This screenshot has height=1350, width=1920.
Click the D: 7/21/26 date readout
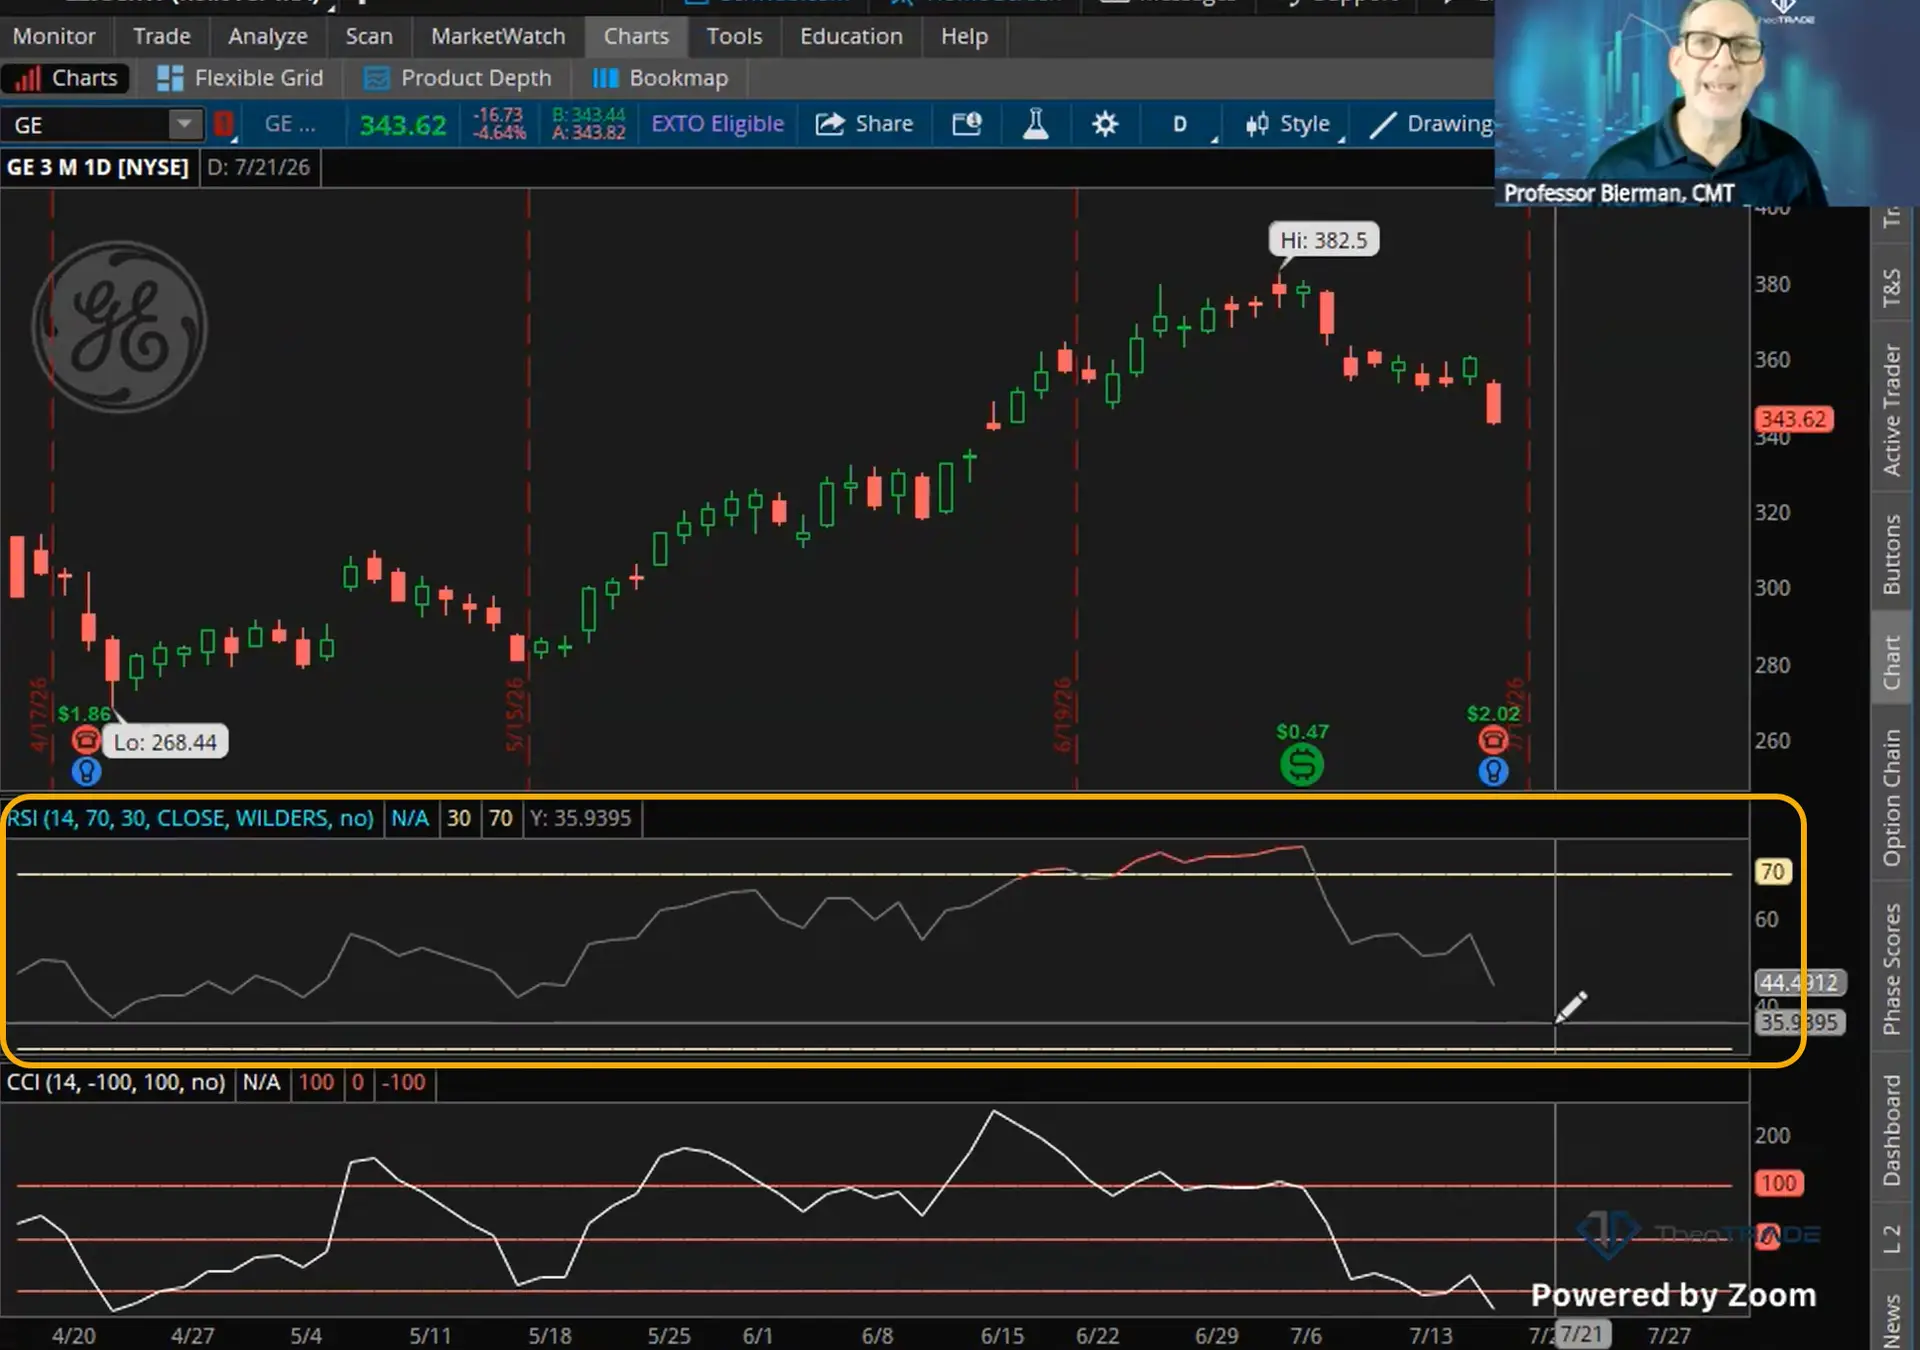click(x=258, y=167)
